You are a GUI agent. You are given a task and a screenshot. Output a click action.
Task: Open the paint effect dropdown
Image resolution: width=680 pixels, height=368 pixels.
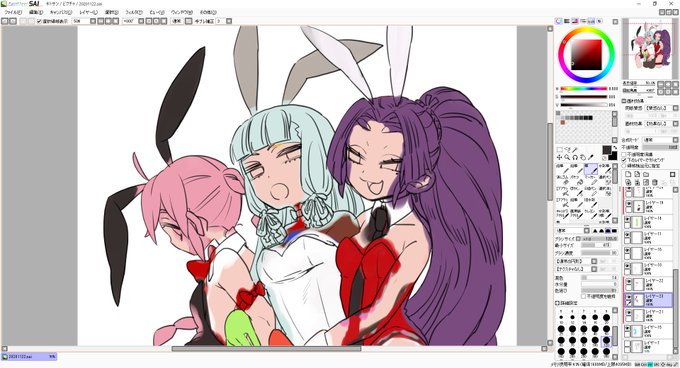pos(675,124)
